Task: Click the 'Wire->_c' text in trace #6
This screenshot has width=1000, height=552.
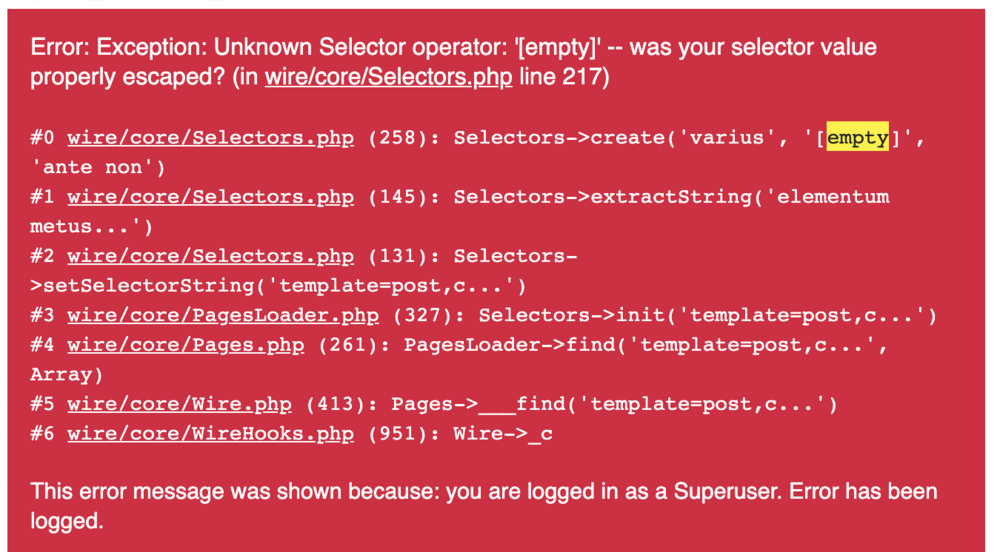Action: [503, 434]
